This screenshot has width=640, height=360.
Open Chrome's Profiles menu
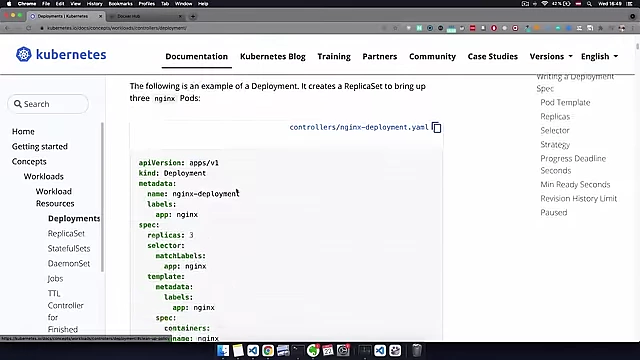coord(147,4)
